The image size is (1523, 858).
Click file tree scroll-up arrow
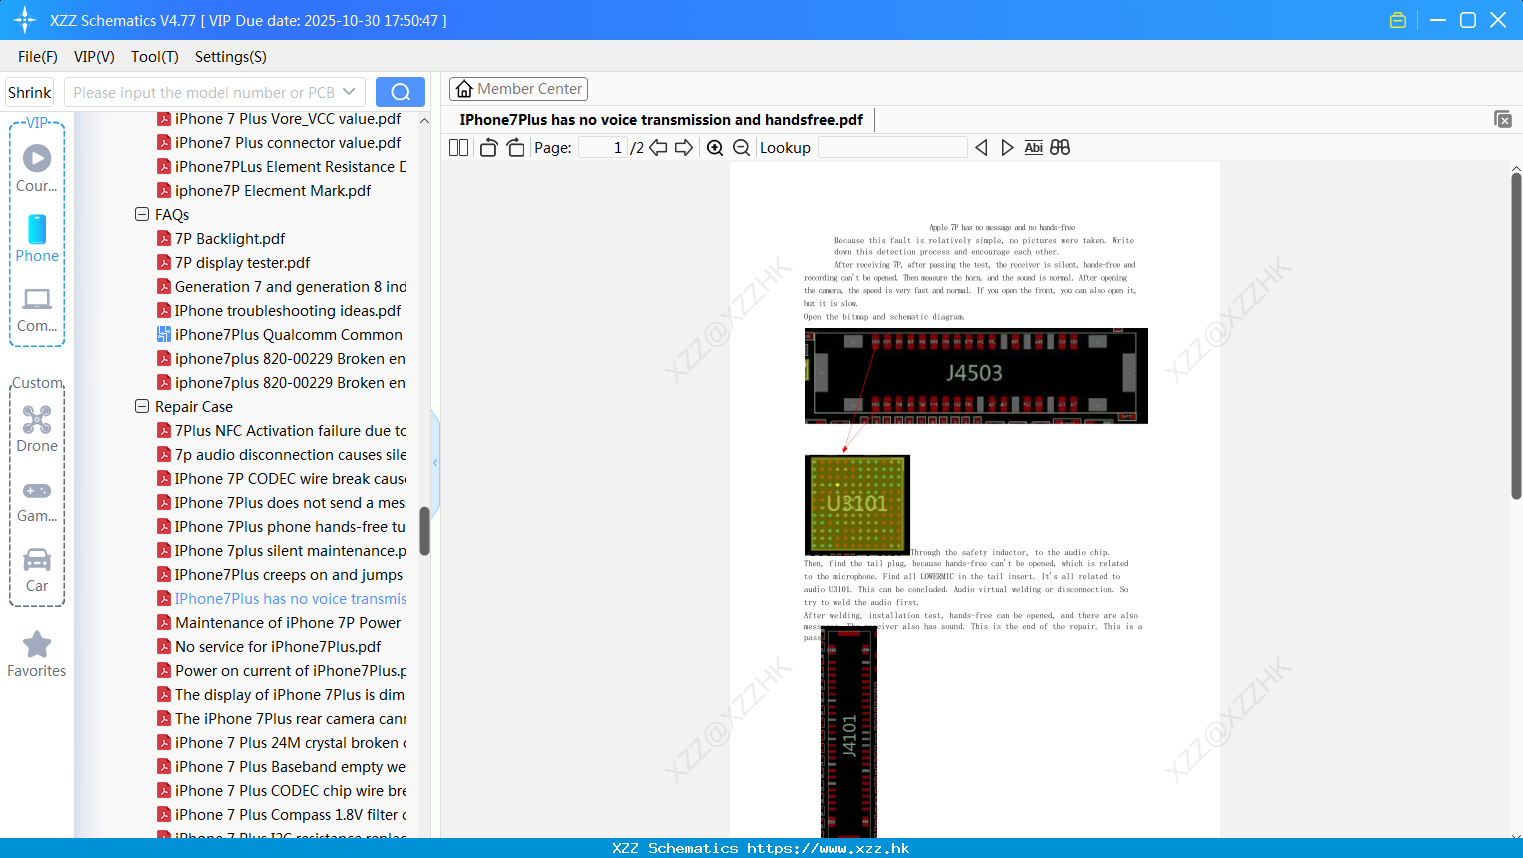424,120
